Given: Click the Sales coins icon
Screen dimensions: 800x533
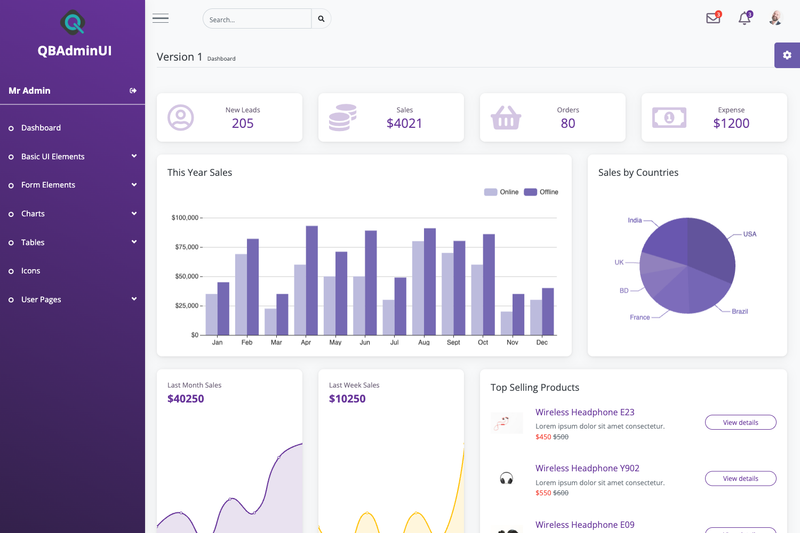Looking at the screenshot, I should point(342,117).
